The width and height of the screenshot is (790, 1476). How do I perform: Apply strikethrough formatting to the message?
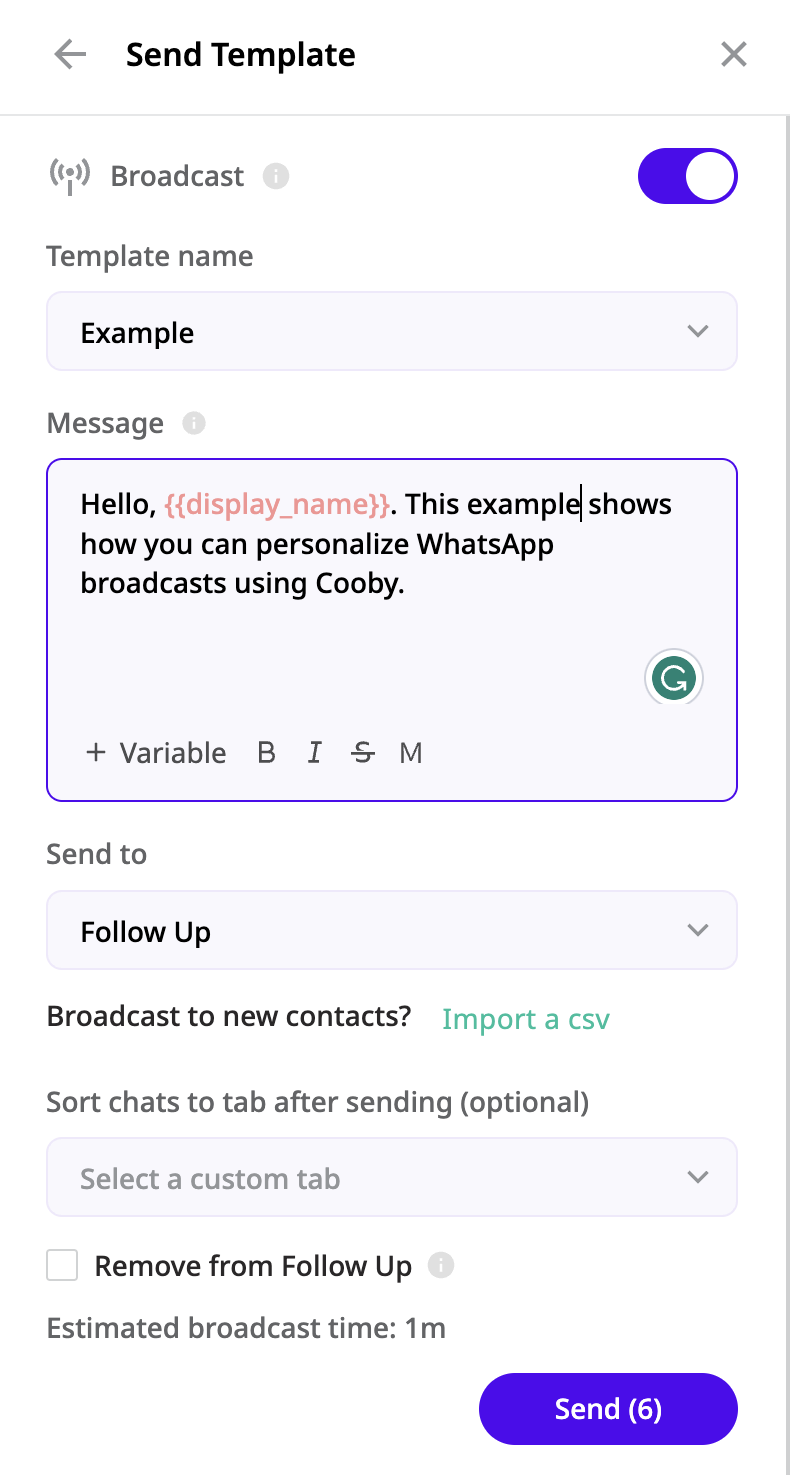coord(362,753)
